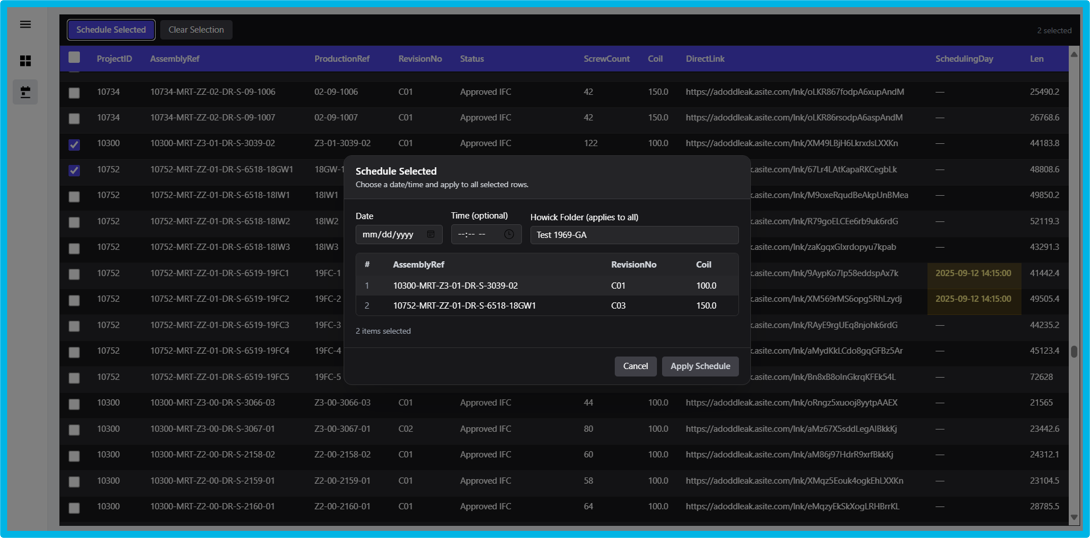The height and width of the screenshot is (538, 1090).
Task: Click the Len value 72628
Action: tap(1041, 377)
